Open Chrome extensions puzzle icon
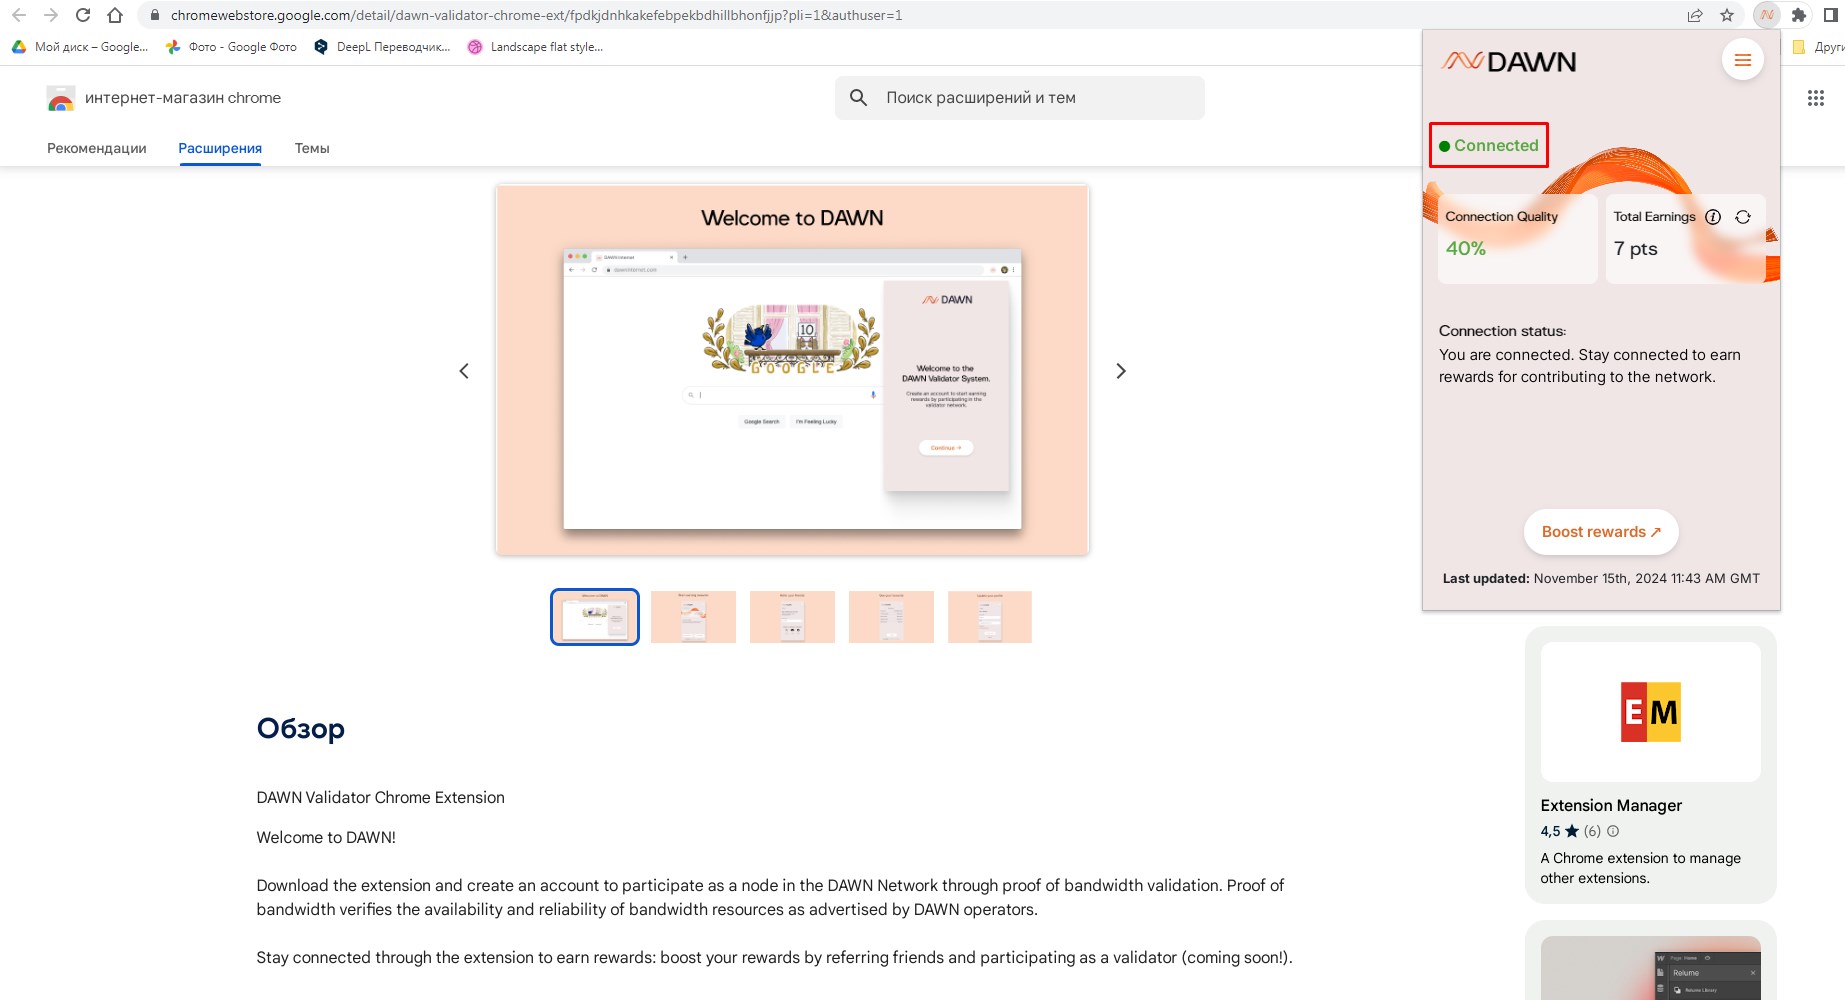The image size is (1845, 1000). (1799, 15)
